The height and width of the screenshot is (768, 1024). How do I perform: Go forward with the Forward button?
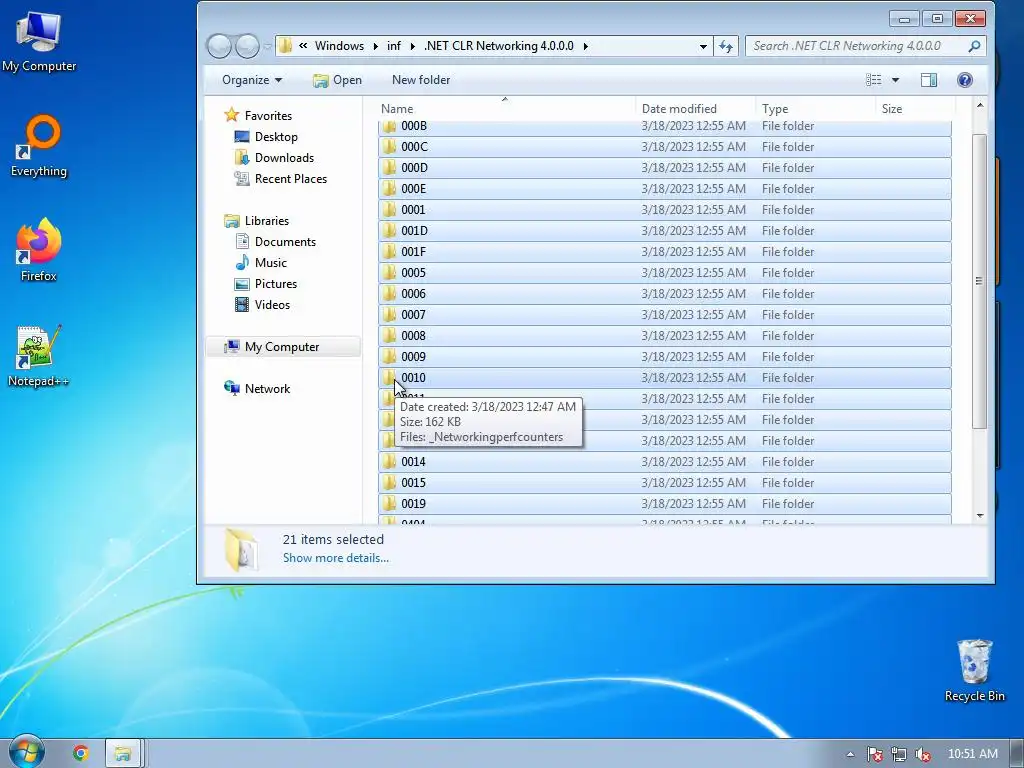click(247, 46)
